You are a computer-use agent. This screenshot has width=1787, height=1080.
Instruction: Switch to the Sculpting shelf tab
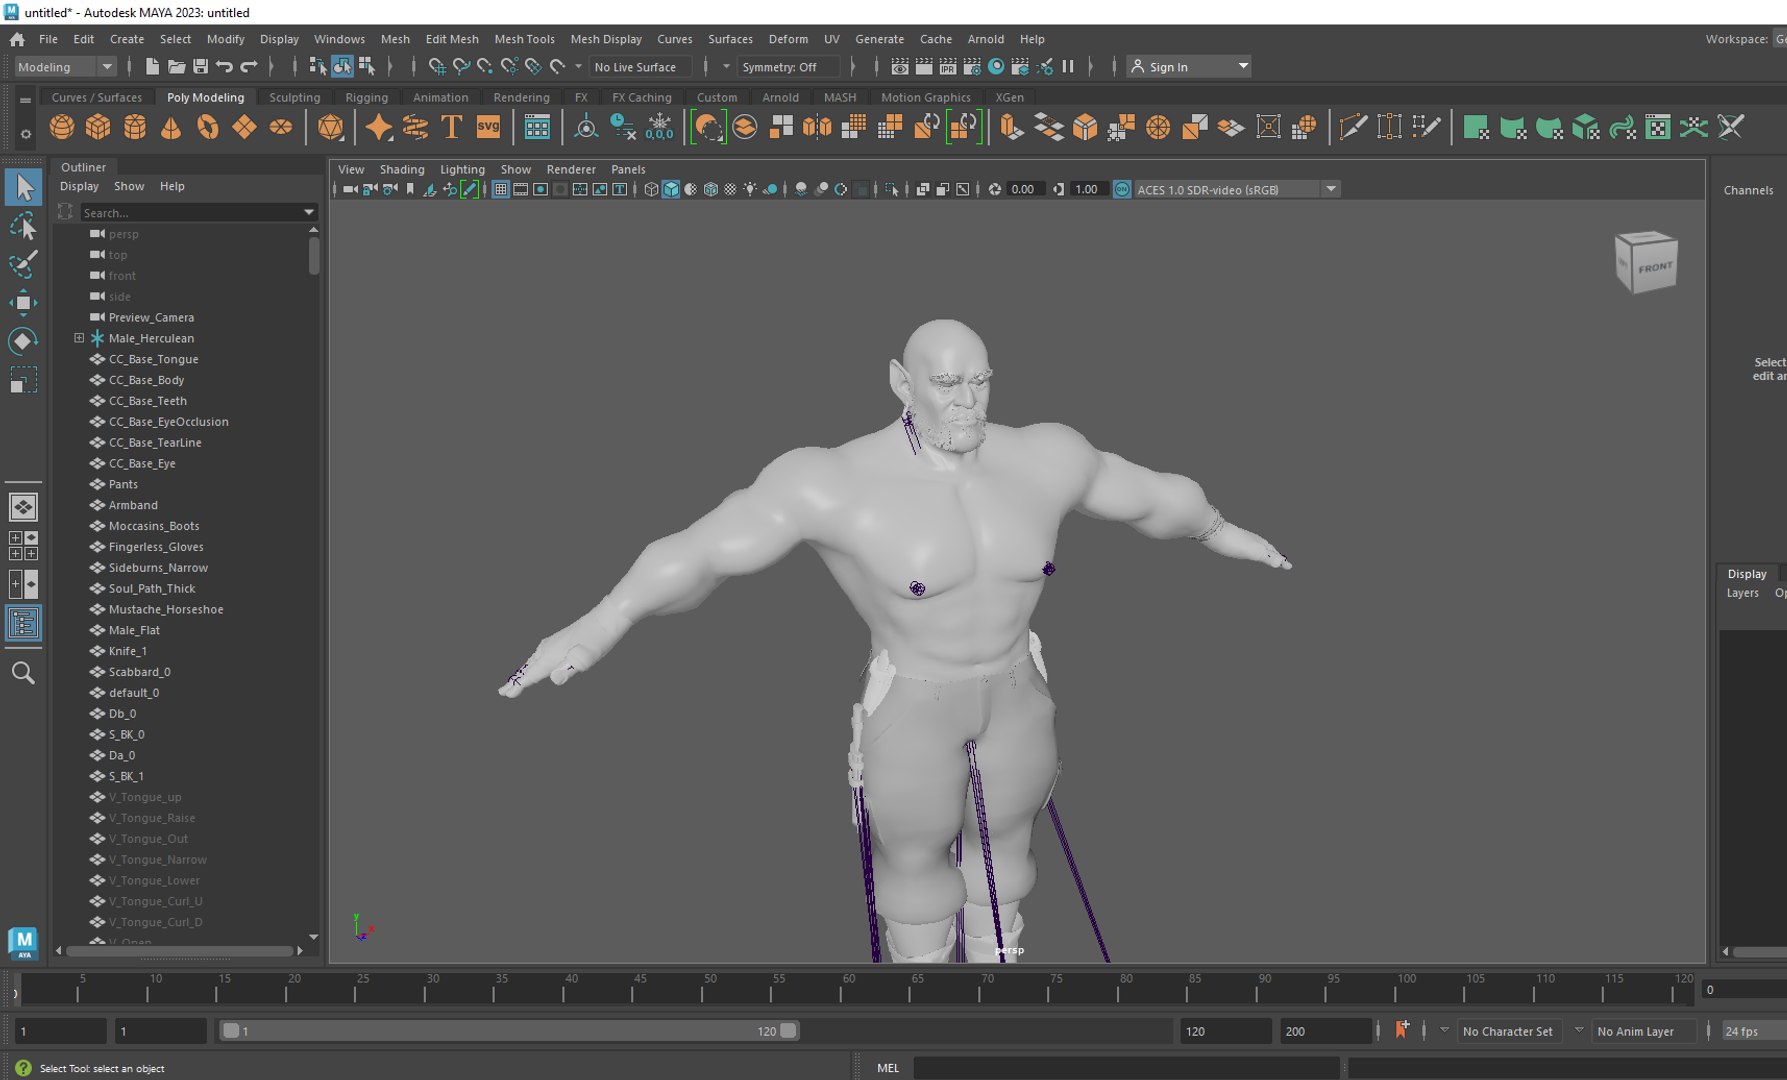pyautogui.click(x=294, y=97)
